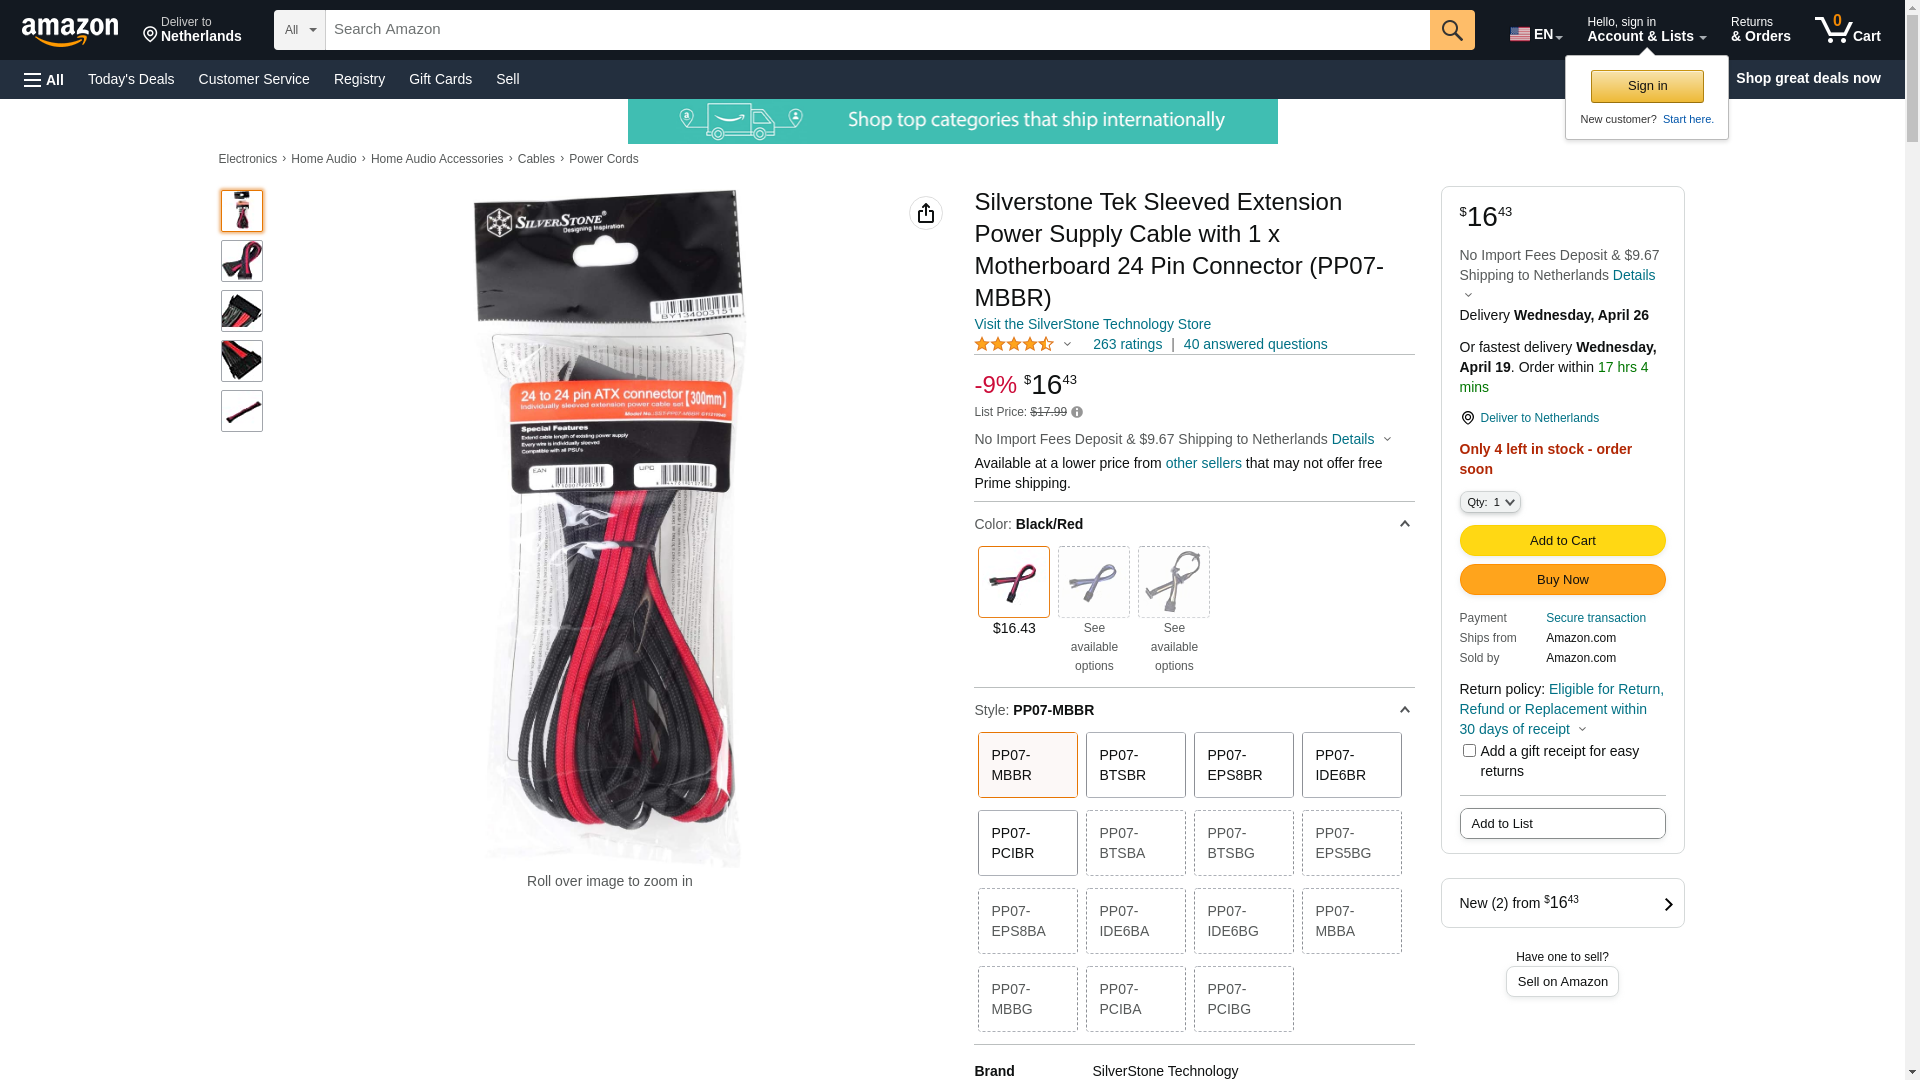Open the shopping cart icon
Screen dimensions: 1920x1080
click(x=1847, y=30)
